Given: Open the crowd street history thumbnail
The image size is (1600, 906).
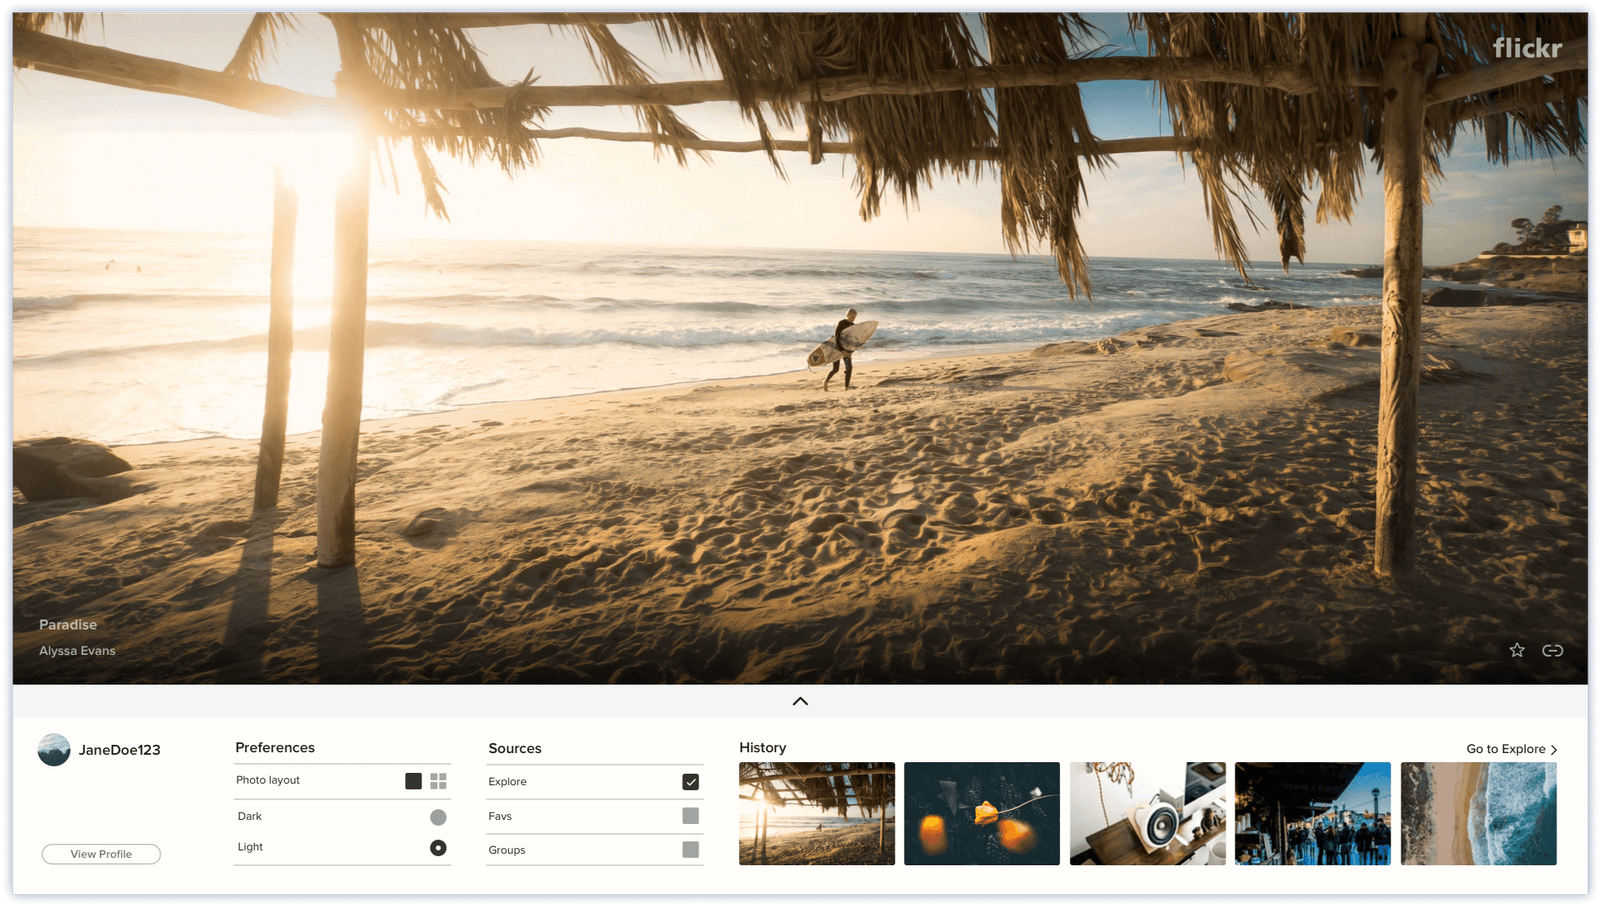Looking at the screenshot, I should click(1313, 813).
